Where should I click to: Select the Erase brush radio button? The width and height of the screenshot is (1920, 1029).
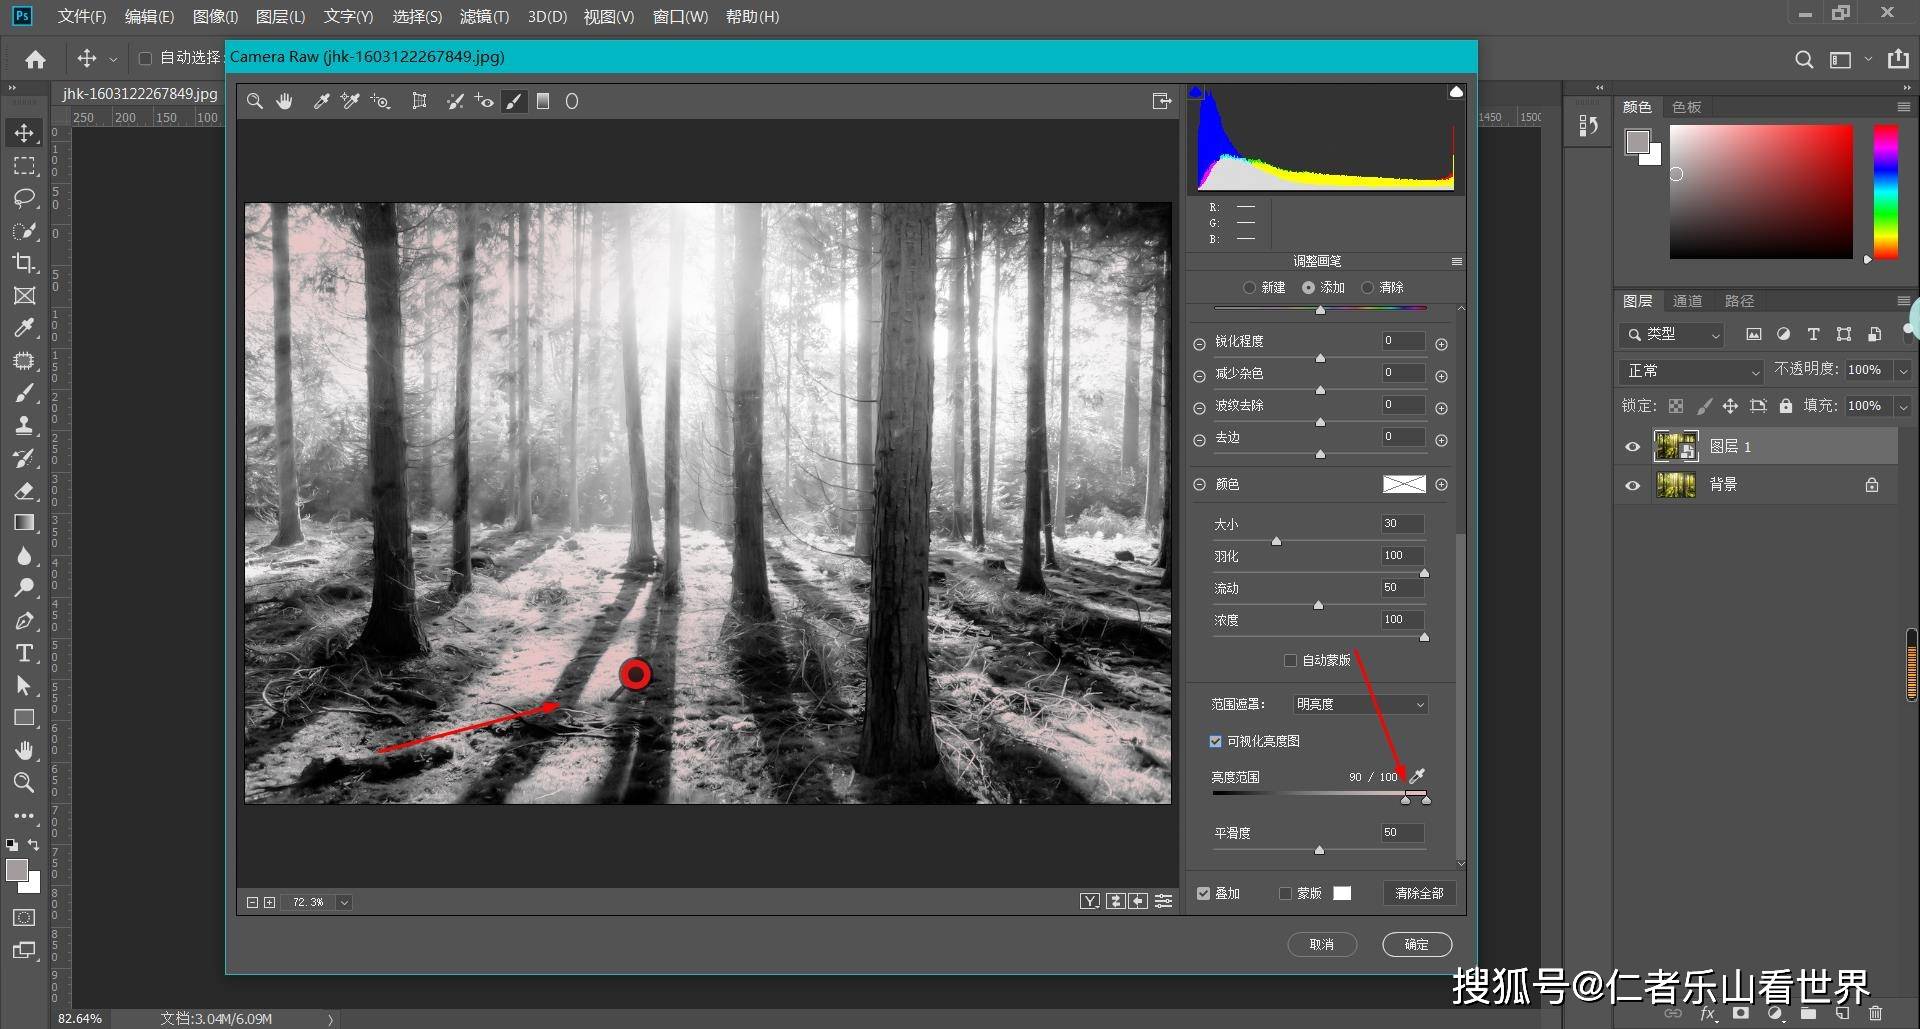(1367, 287)
